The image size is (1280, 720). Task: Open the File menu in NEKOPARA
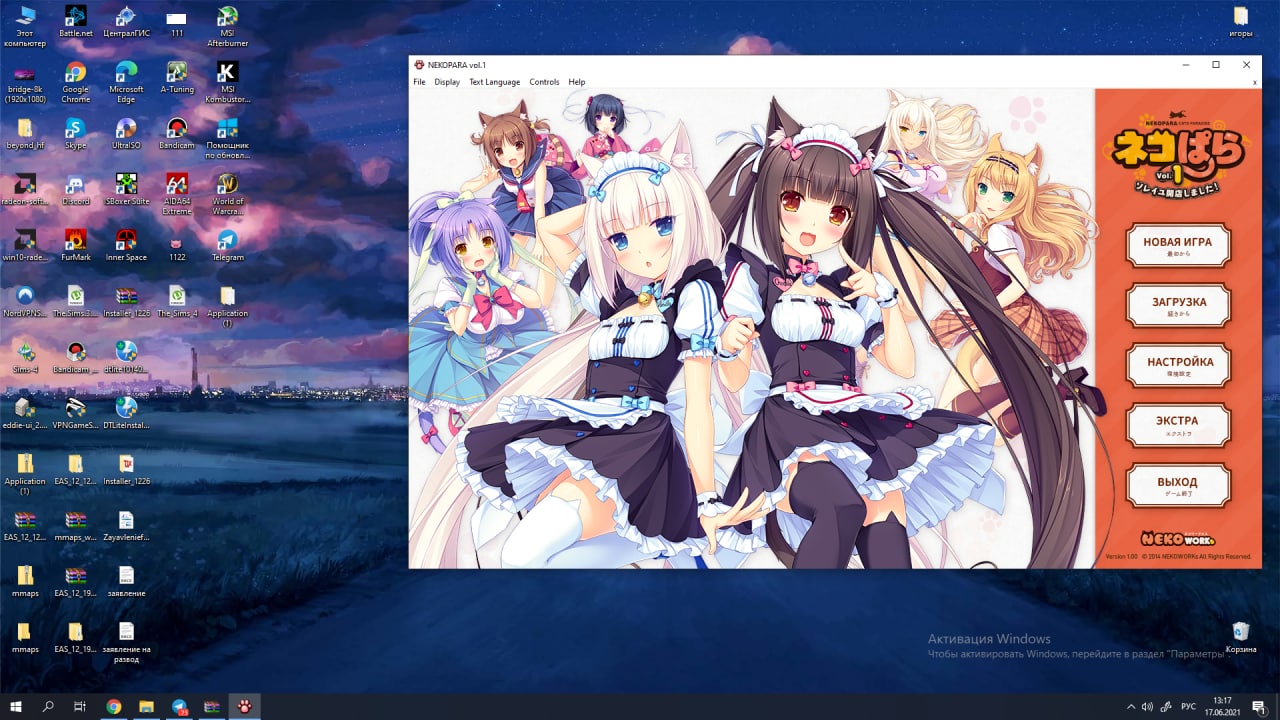point(420,82)
